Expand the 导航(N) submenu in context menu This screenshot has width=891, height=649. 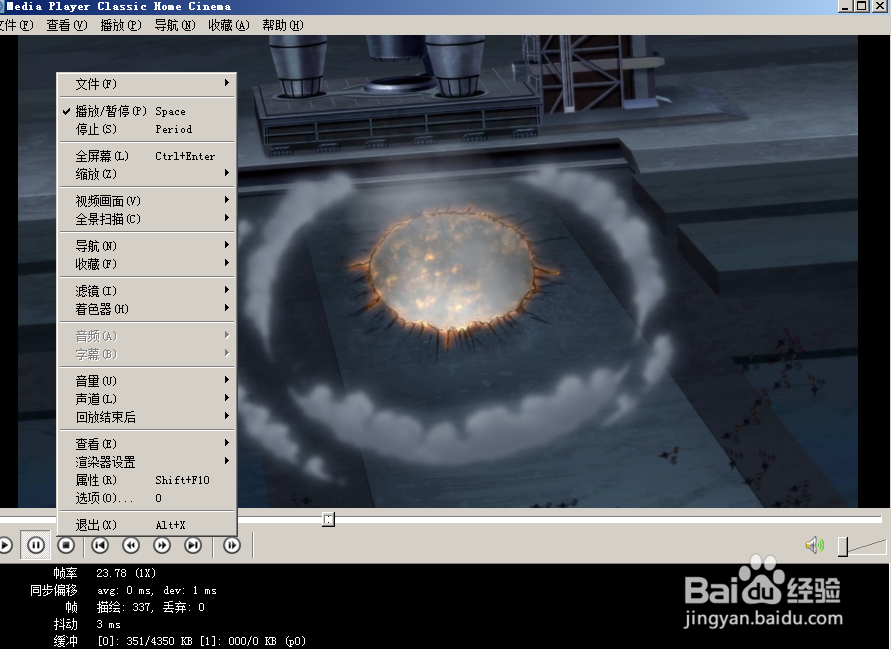[147, 246]
